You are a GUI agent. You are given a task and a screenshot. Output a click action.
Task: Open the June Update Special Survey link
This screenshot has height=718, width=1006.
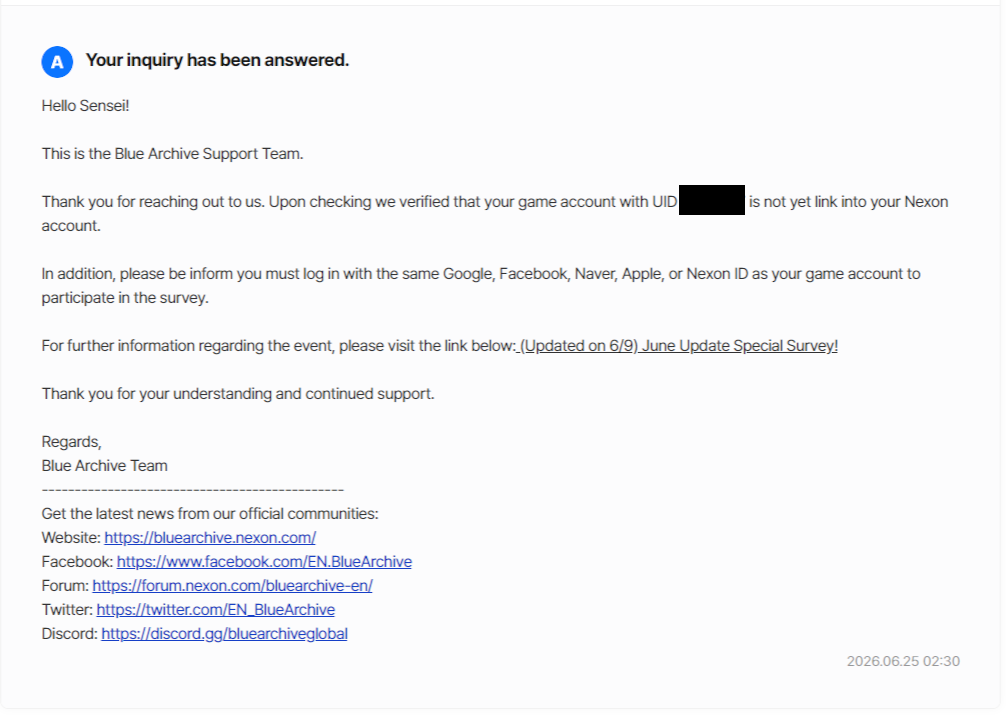click(678, 346)
